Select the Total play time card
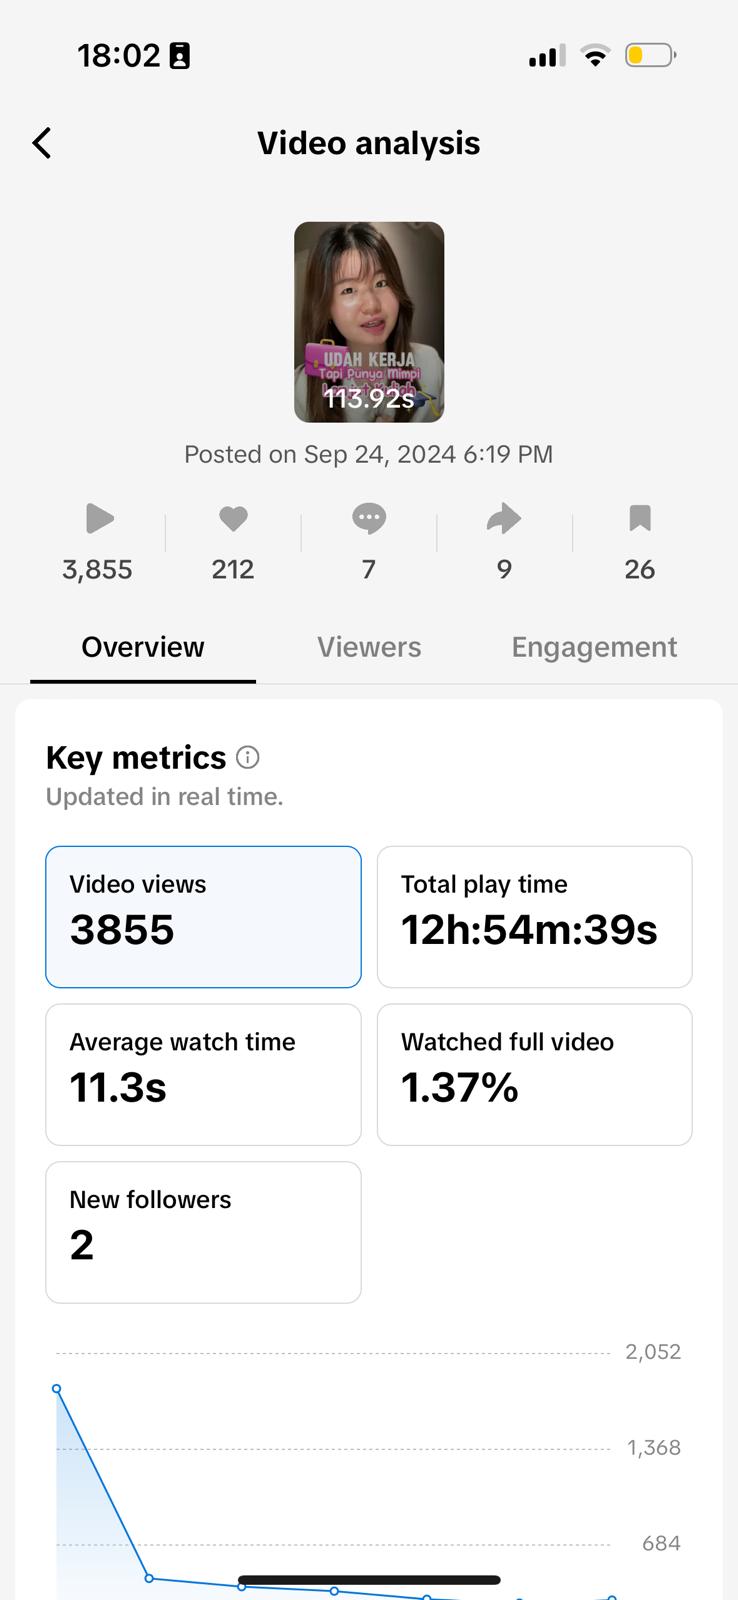Viewport: 738px width, 1600px height. [x=534, y=916]
